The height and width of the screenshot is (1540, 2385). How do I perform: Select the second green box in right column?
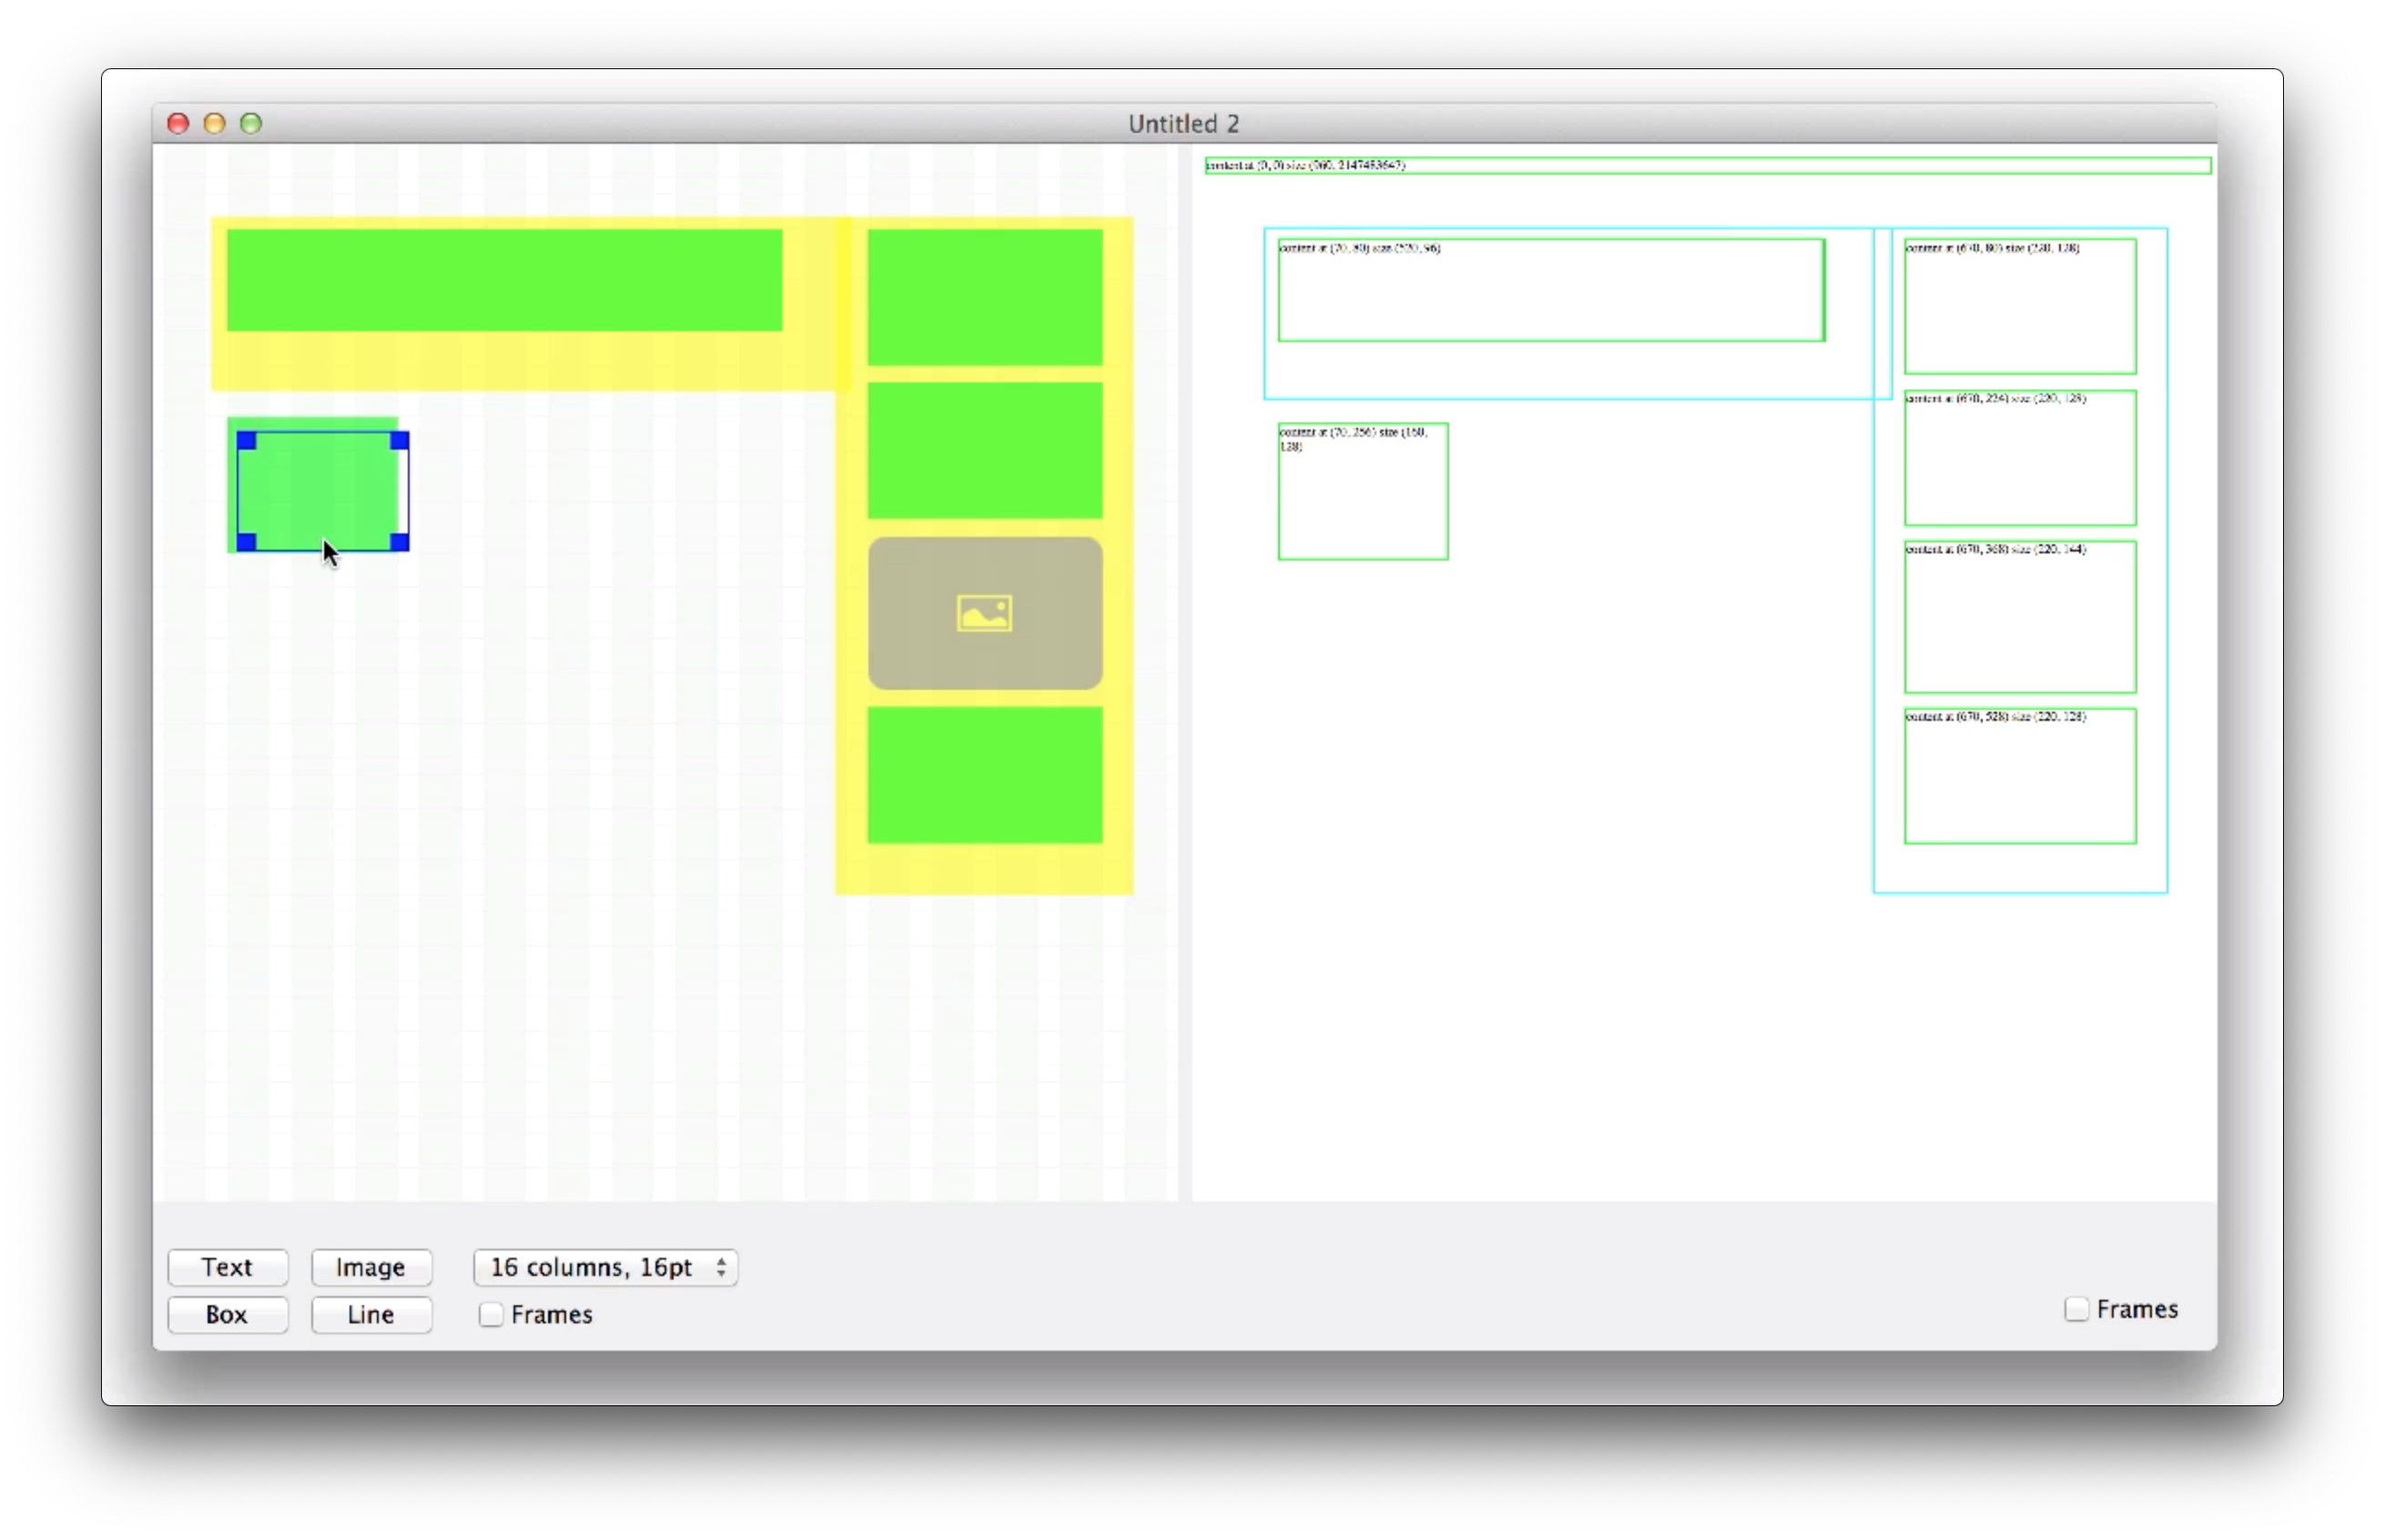(984, 450)
